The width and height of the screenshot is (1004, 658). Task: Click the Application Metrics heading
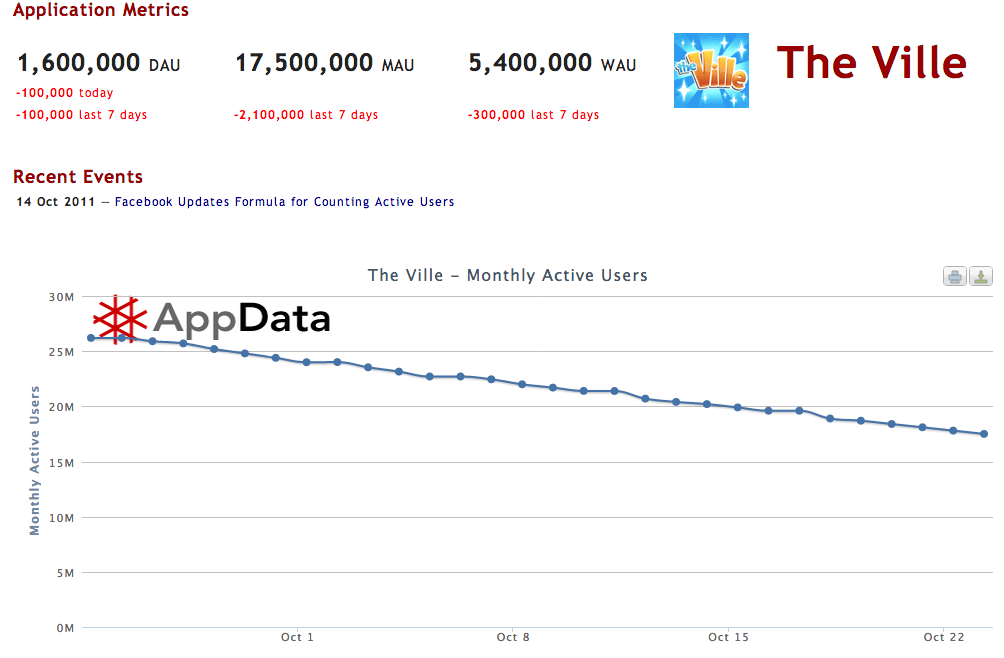pos(101,11)
